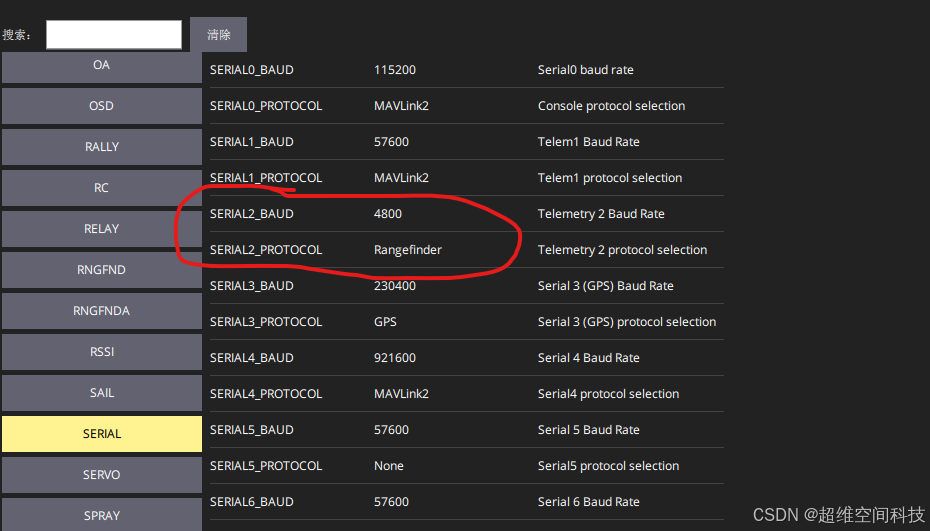This screenshot has width=930, height=531.
Task: Edit the 115200 value of SERIAL0_BAUD
Action: (394, 70)
